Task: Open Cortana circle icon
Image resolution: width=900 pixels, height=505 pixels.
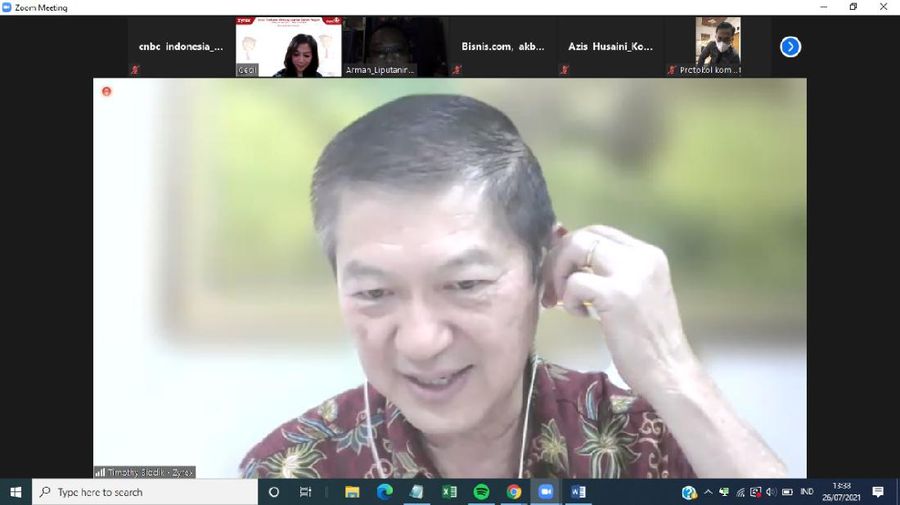Action: (x=274, y=492)
